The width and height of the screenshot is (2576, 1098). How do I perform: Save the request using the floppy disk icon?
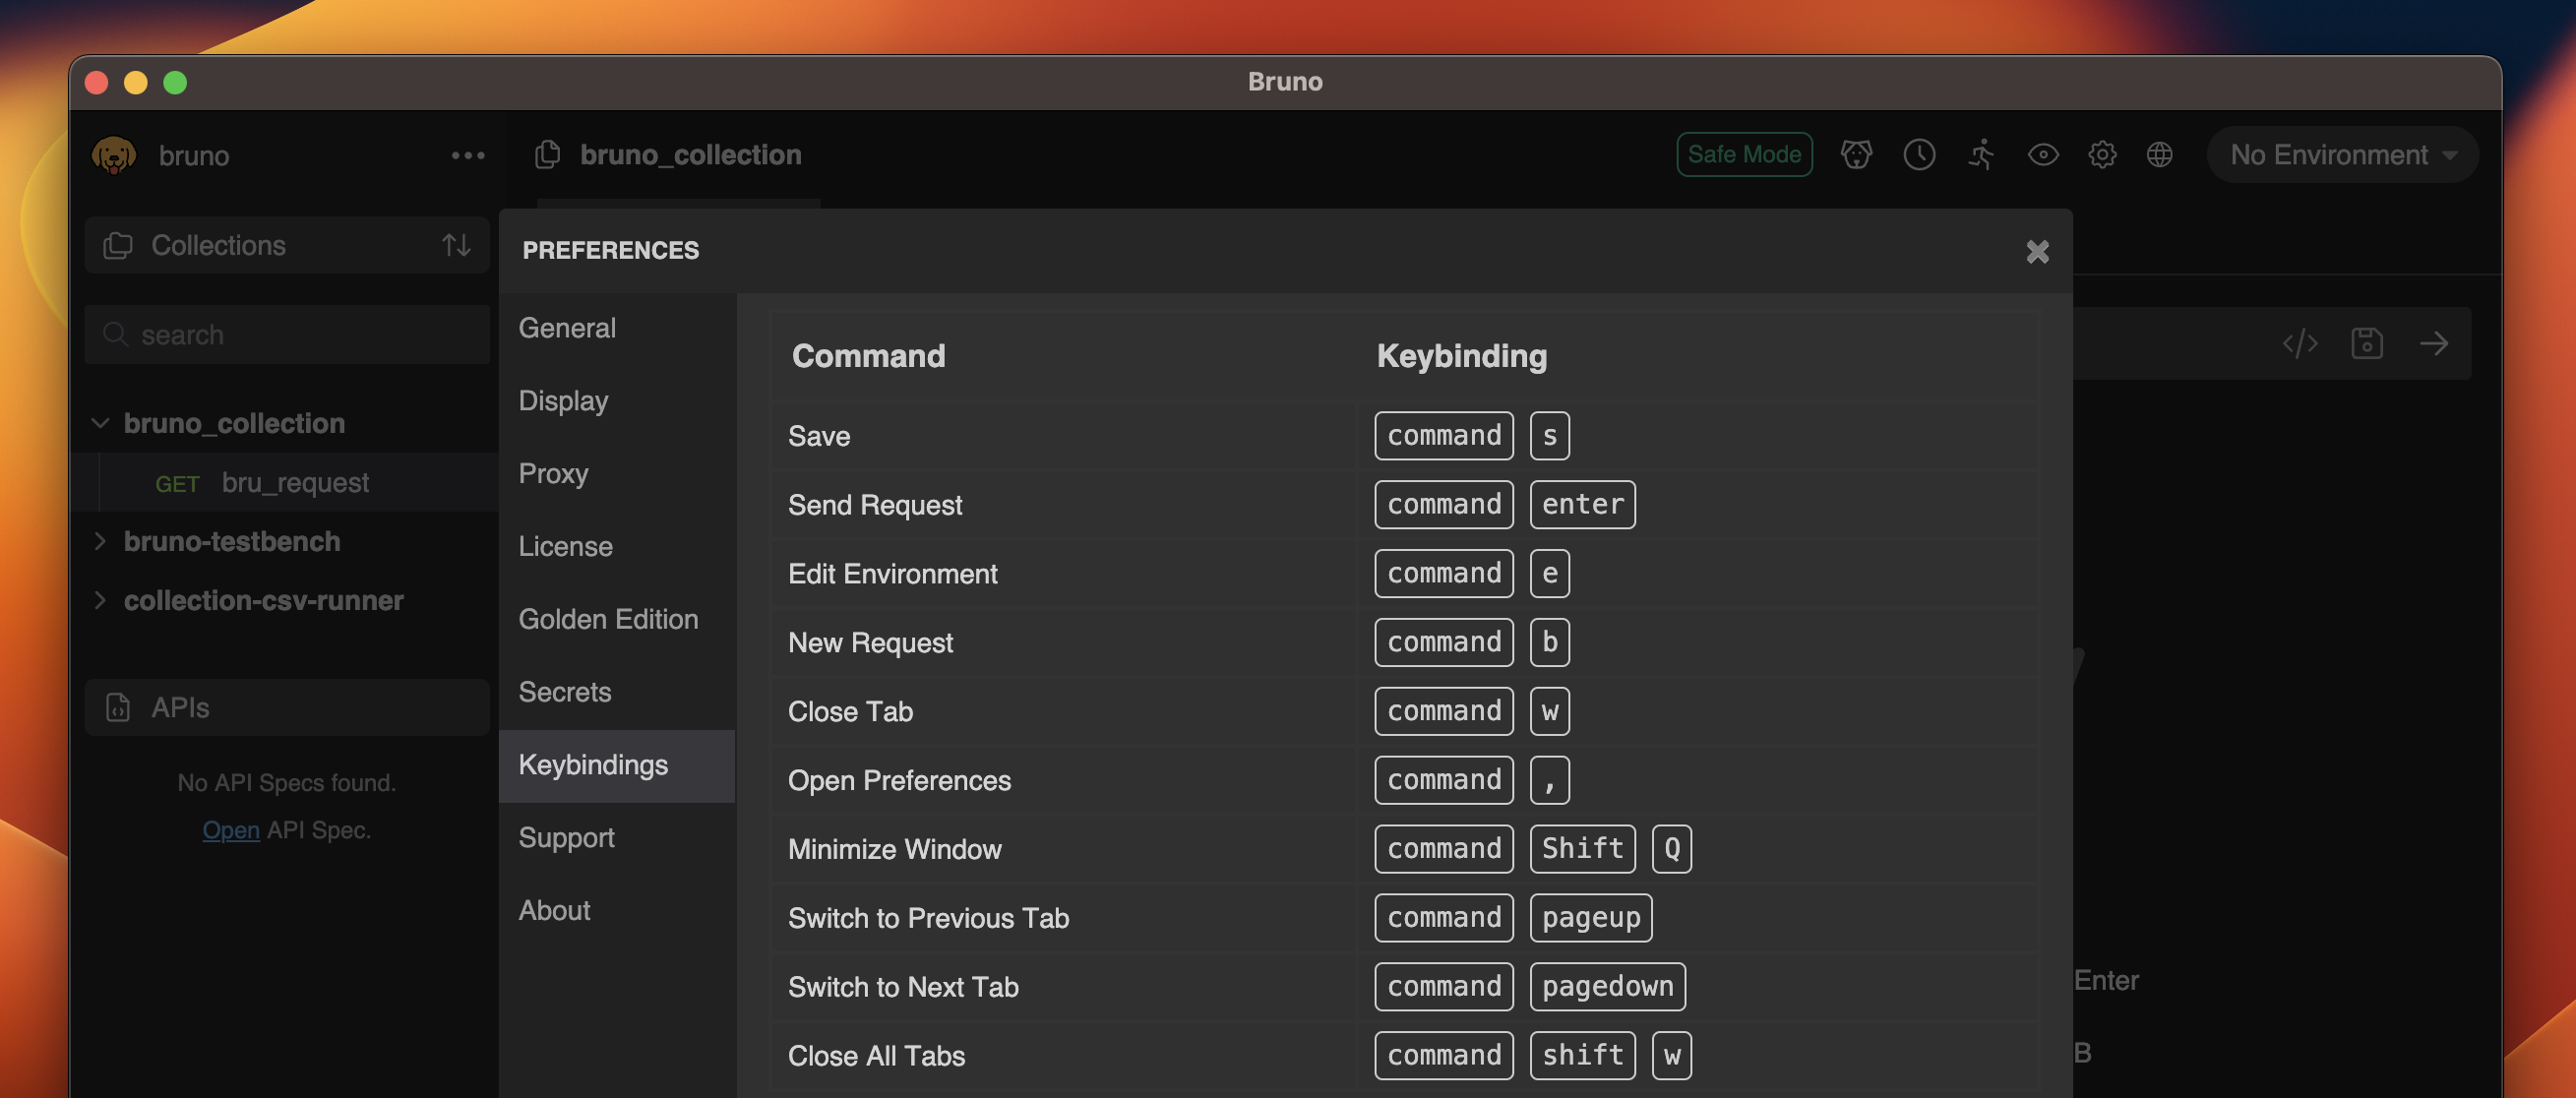(2368, 343)
